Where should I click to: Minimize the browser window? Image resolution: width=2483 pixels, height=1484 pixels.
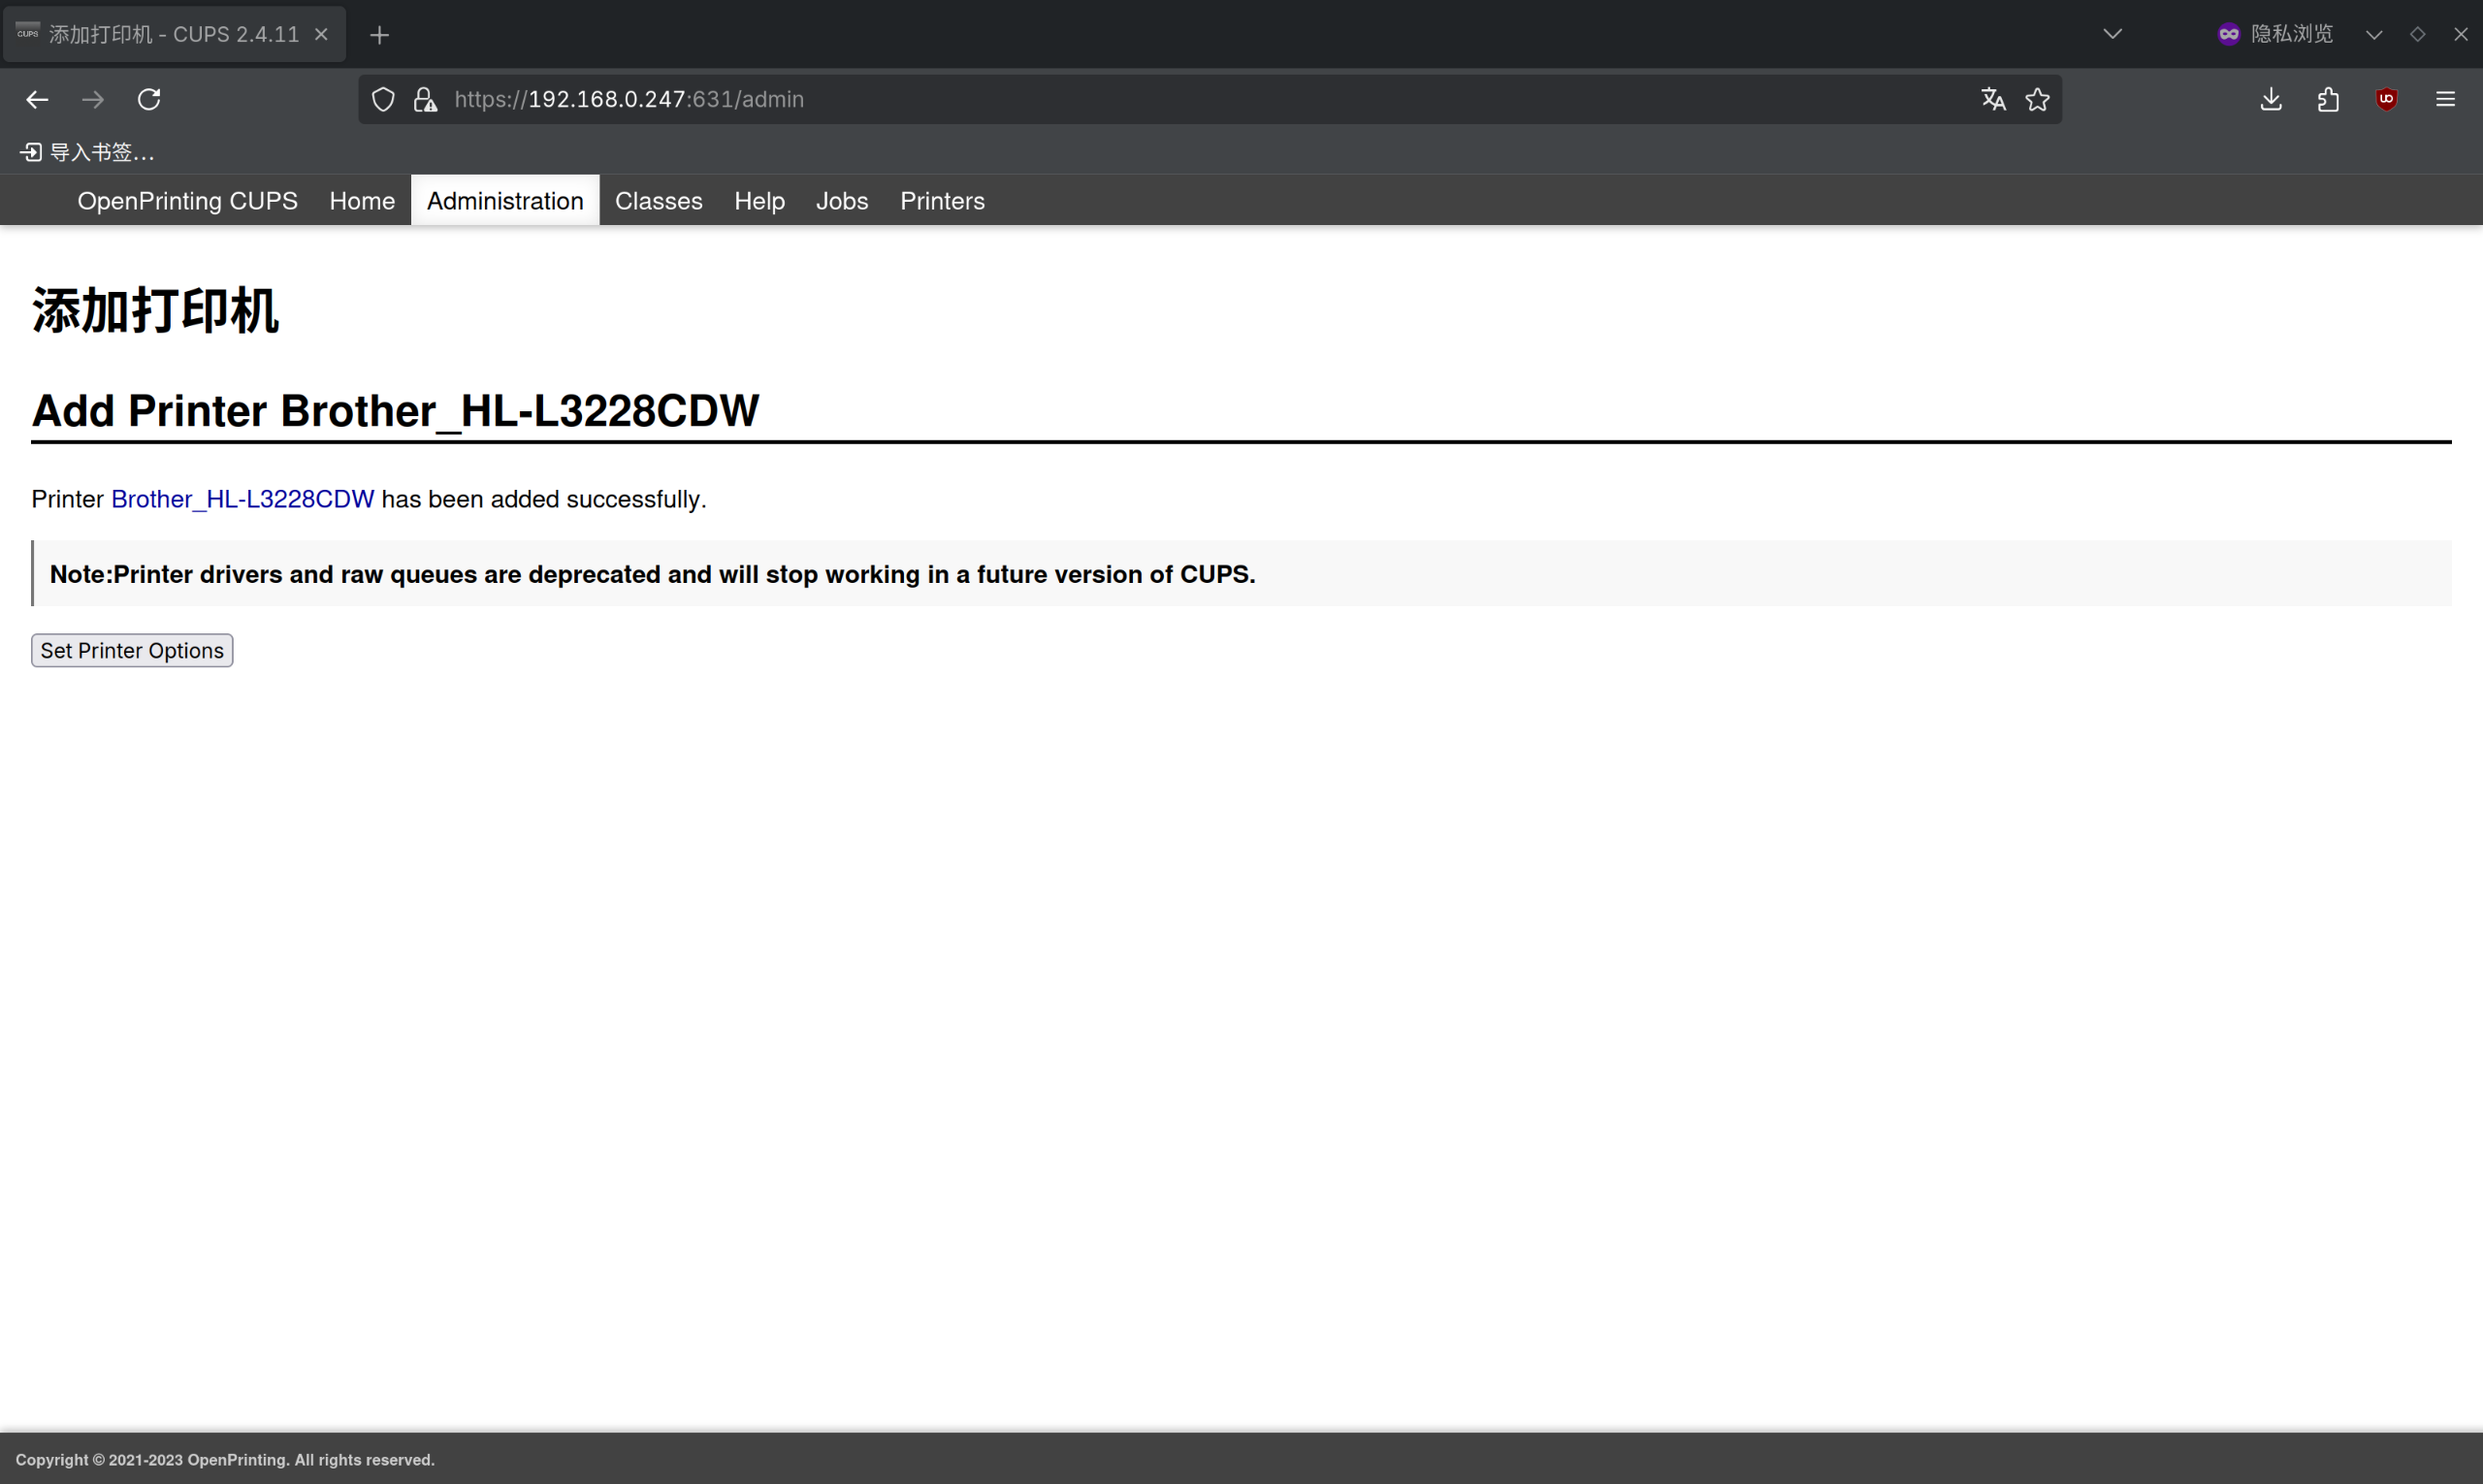2373,34
